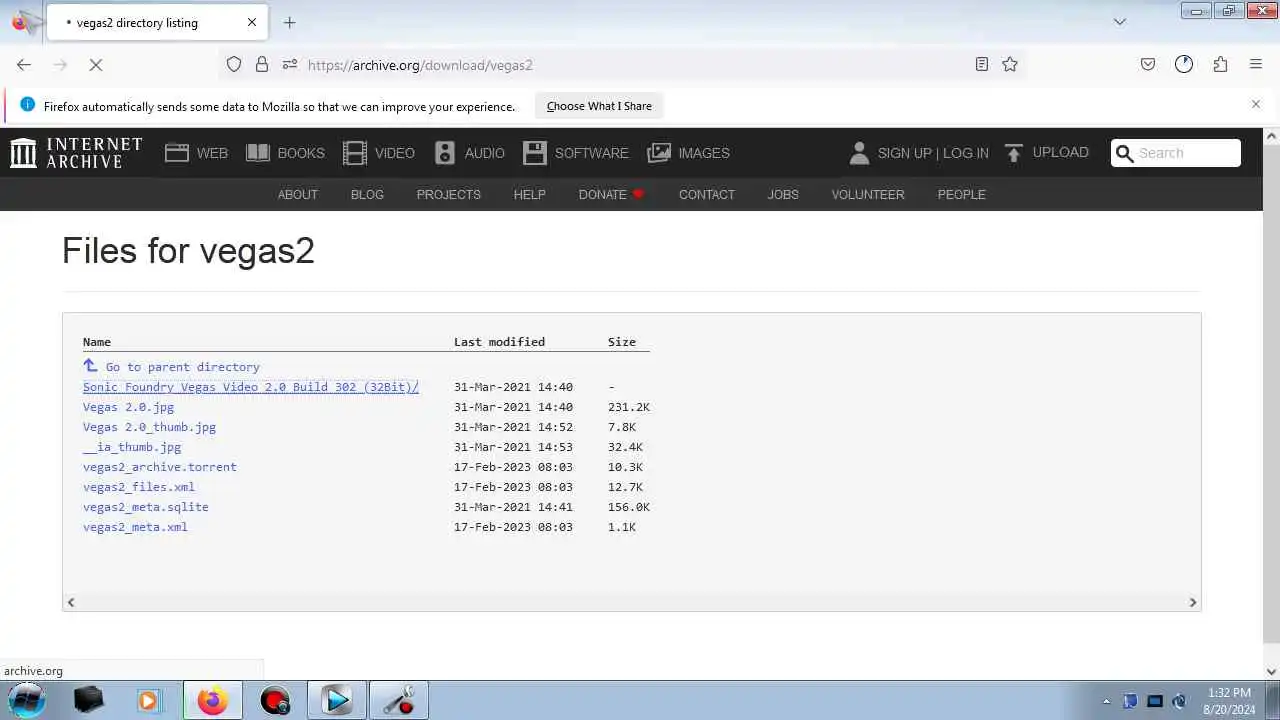The height and width of the screenshot is (720, 1280).
Task: Open the PROJECTS menu item
Action: click(449, 194)
